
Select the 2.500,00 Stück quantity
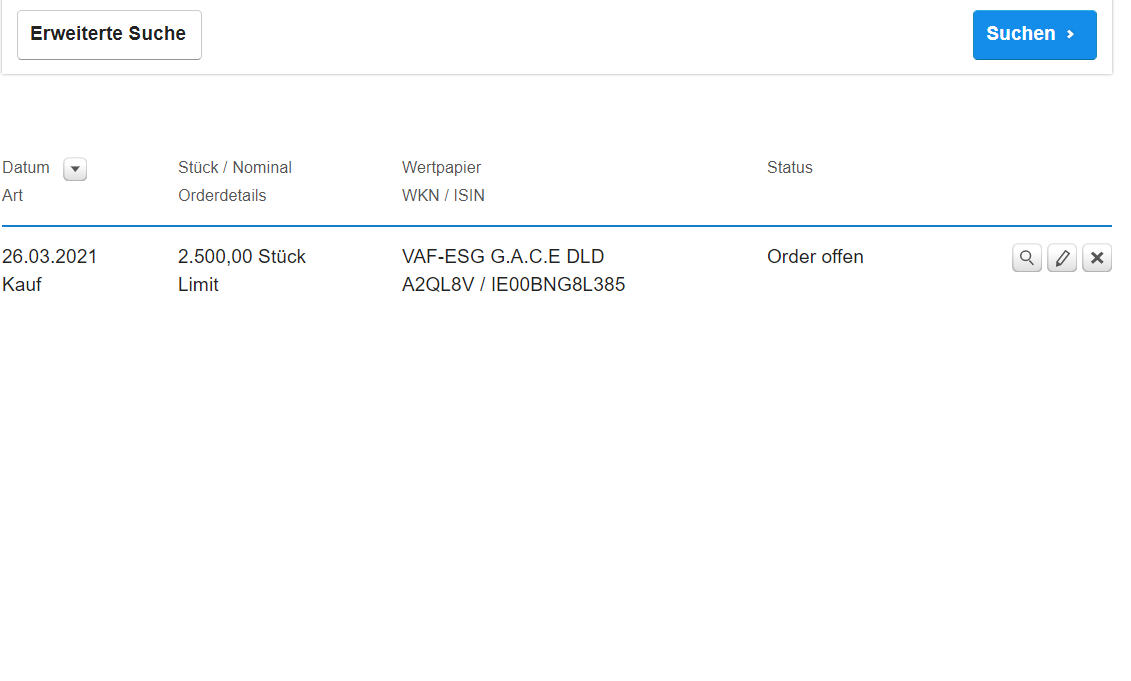point(242,257)
